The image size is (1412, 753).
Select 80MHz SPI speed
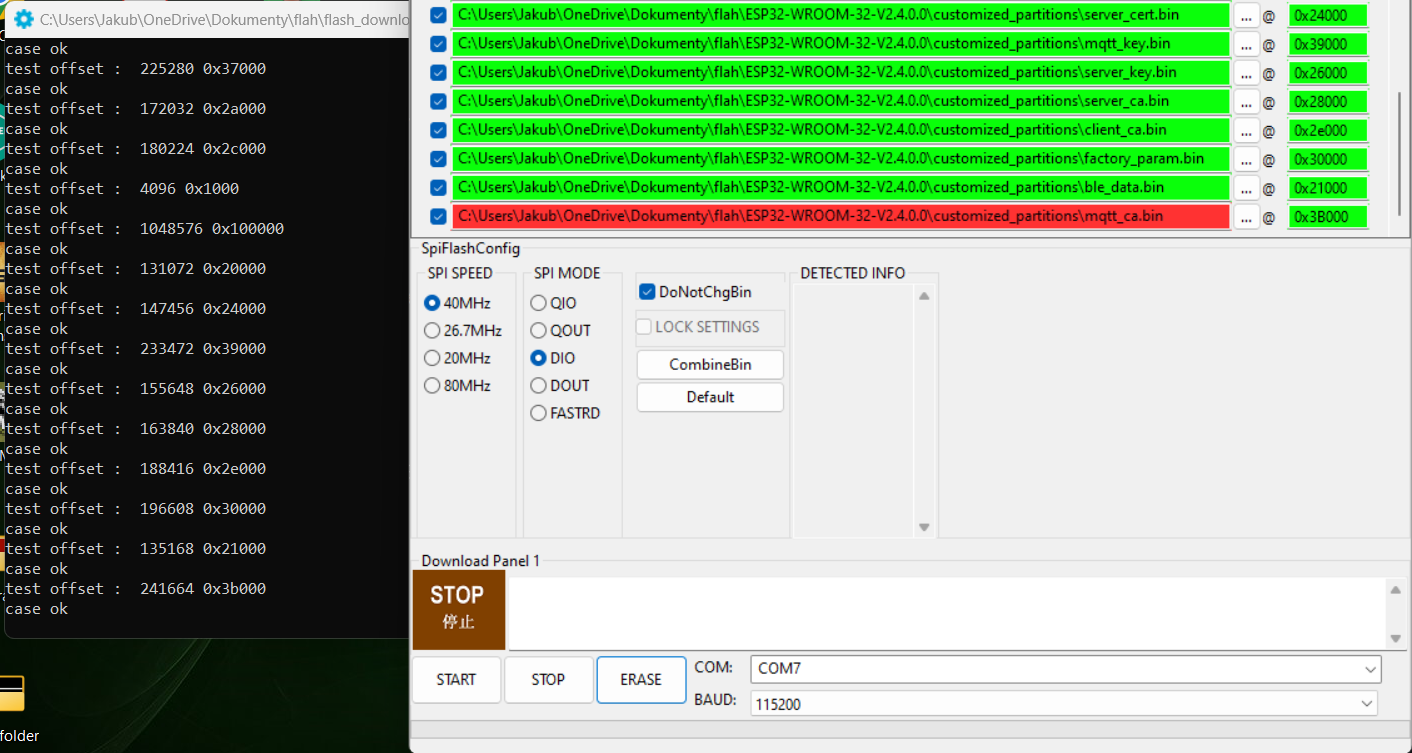point(431,384)
